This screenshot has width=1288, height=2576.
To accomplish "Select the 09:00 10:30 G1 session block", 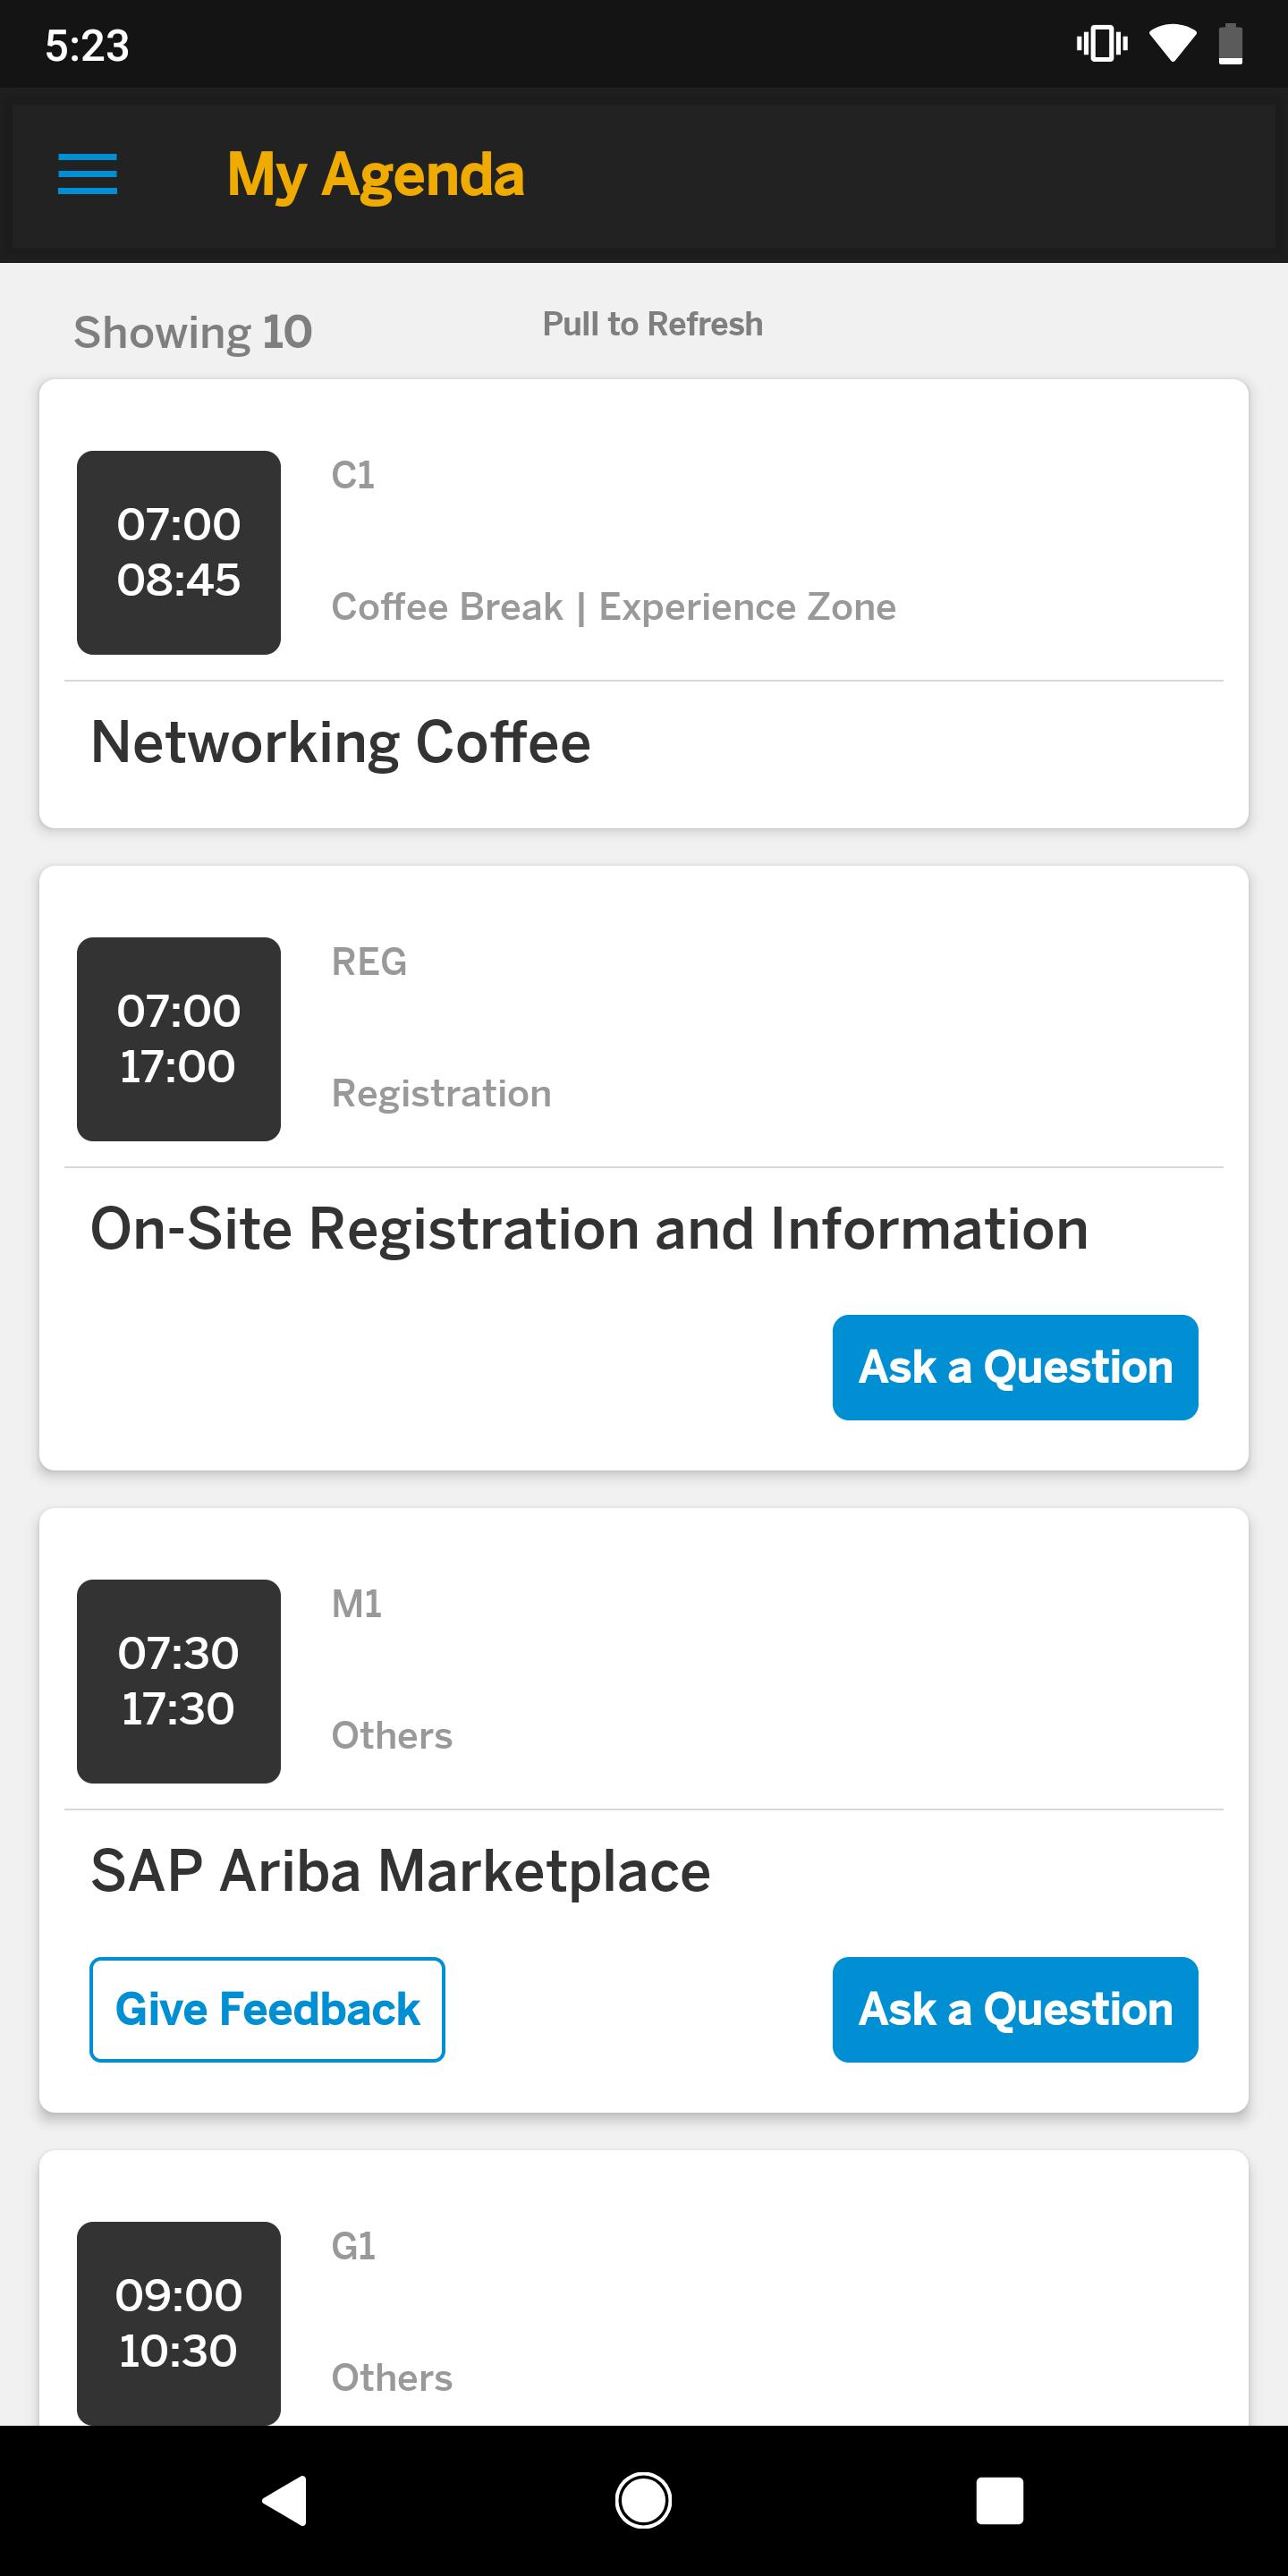I will [x=179, y=2323].
